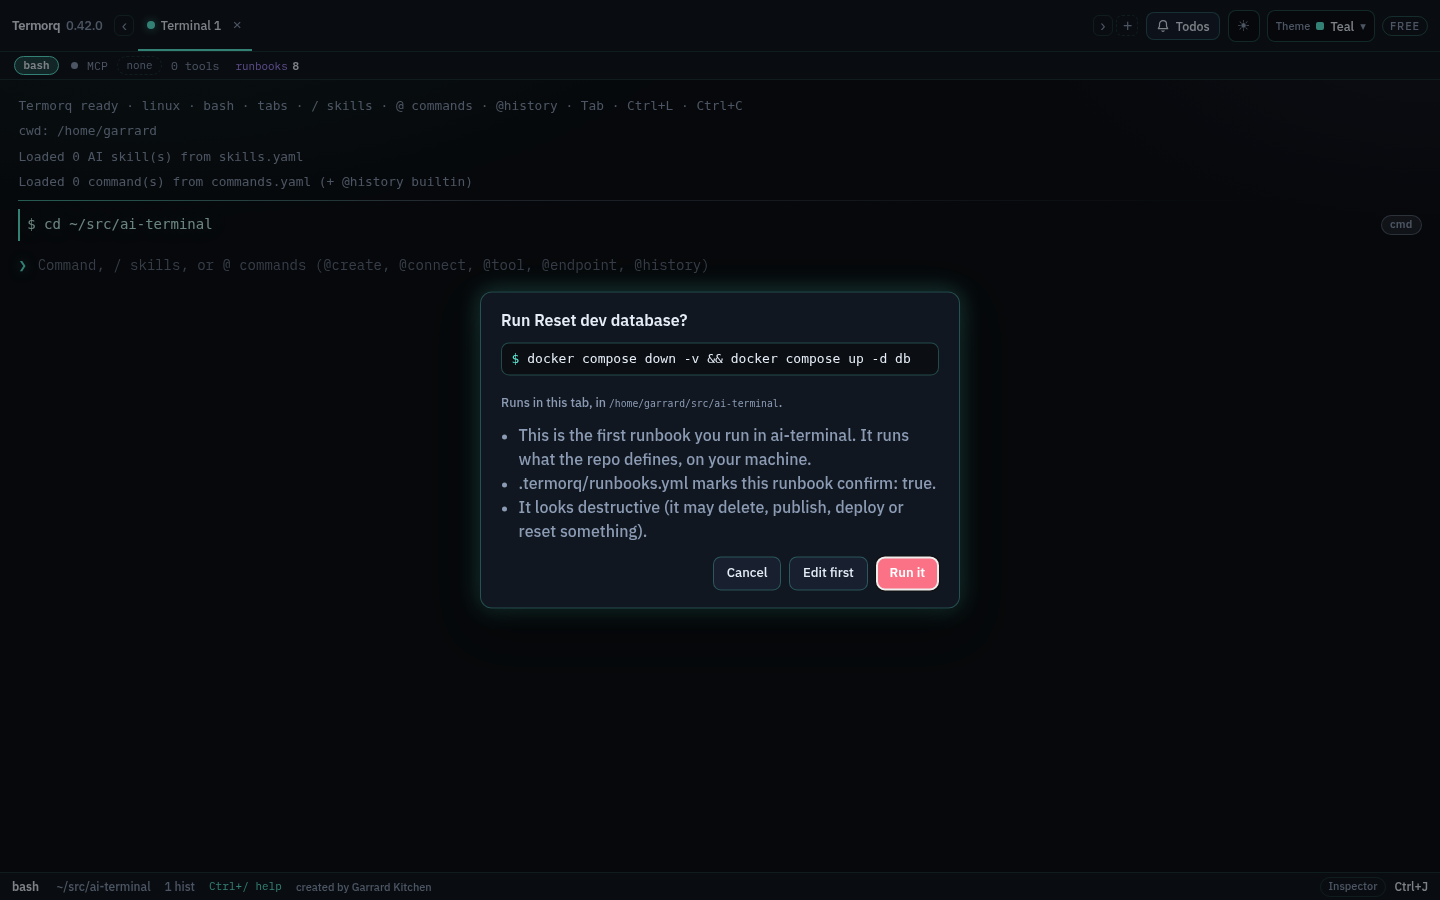Click the Run it button
Screen dimensions: 1440x900
pyautogui.click(x=907, y=573)
